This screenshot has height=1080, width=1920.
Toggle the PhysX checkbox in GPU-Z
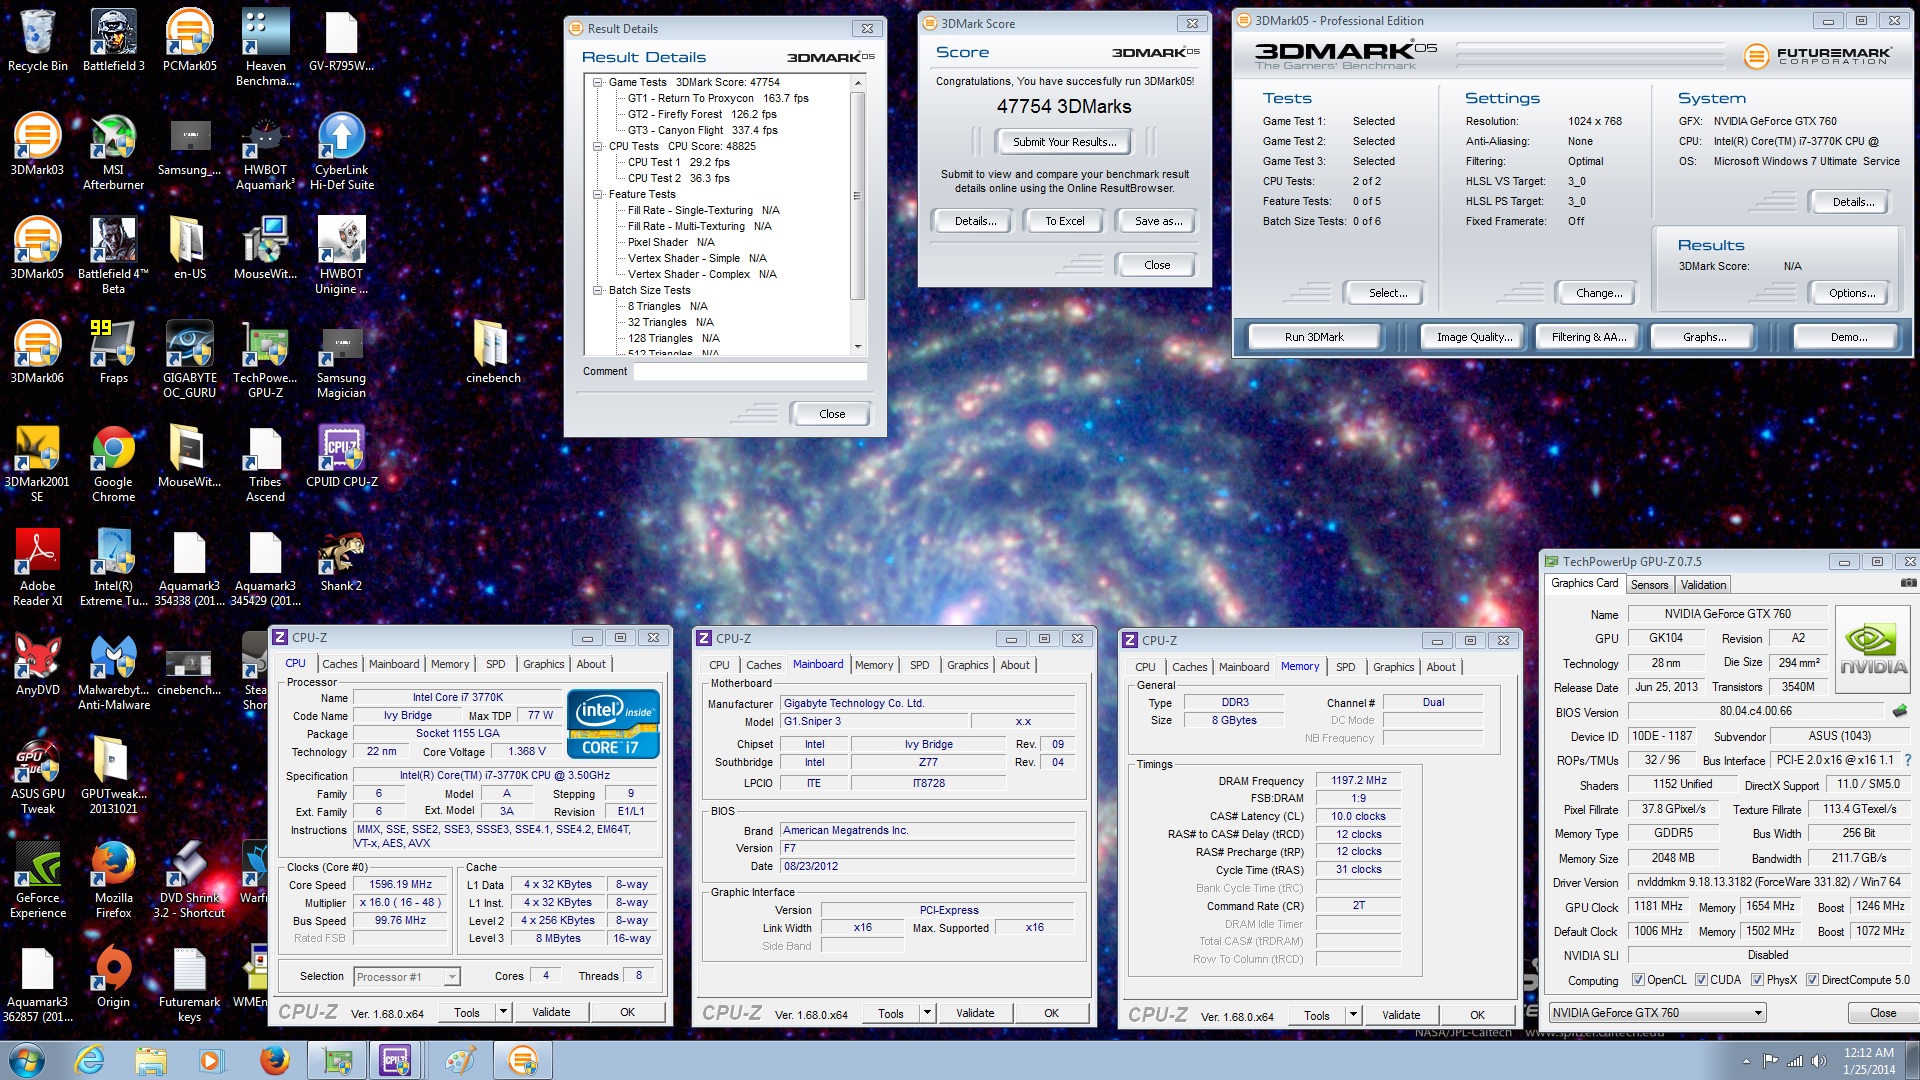click(1757, 980)
